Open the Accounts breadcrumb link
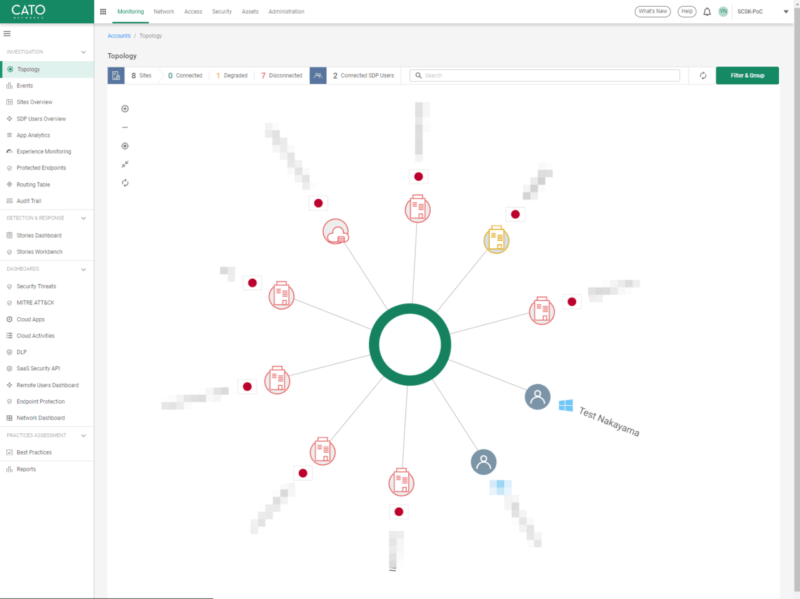 tap(118, 35)
